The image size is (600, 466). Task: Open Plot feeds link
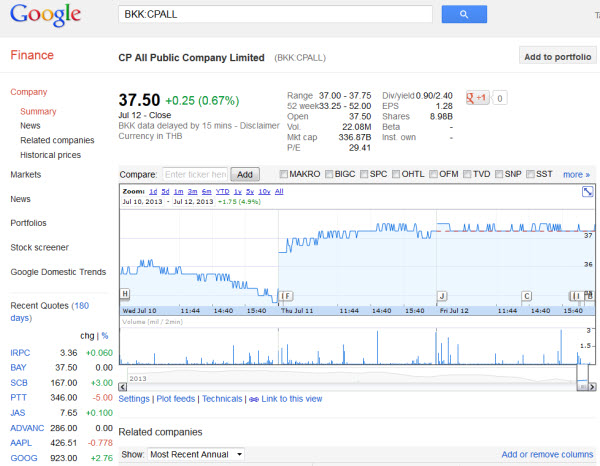pyautogui.click(x=176, y=399)
